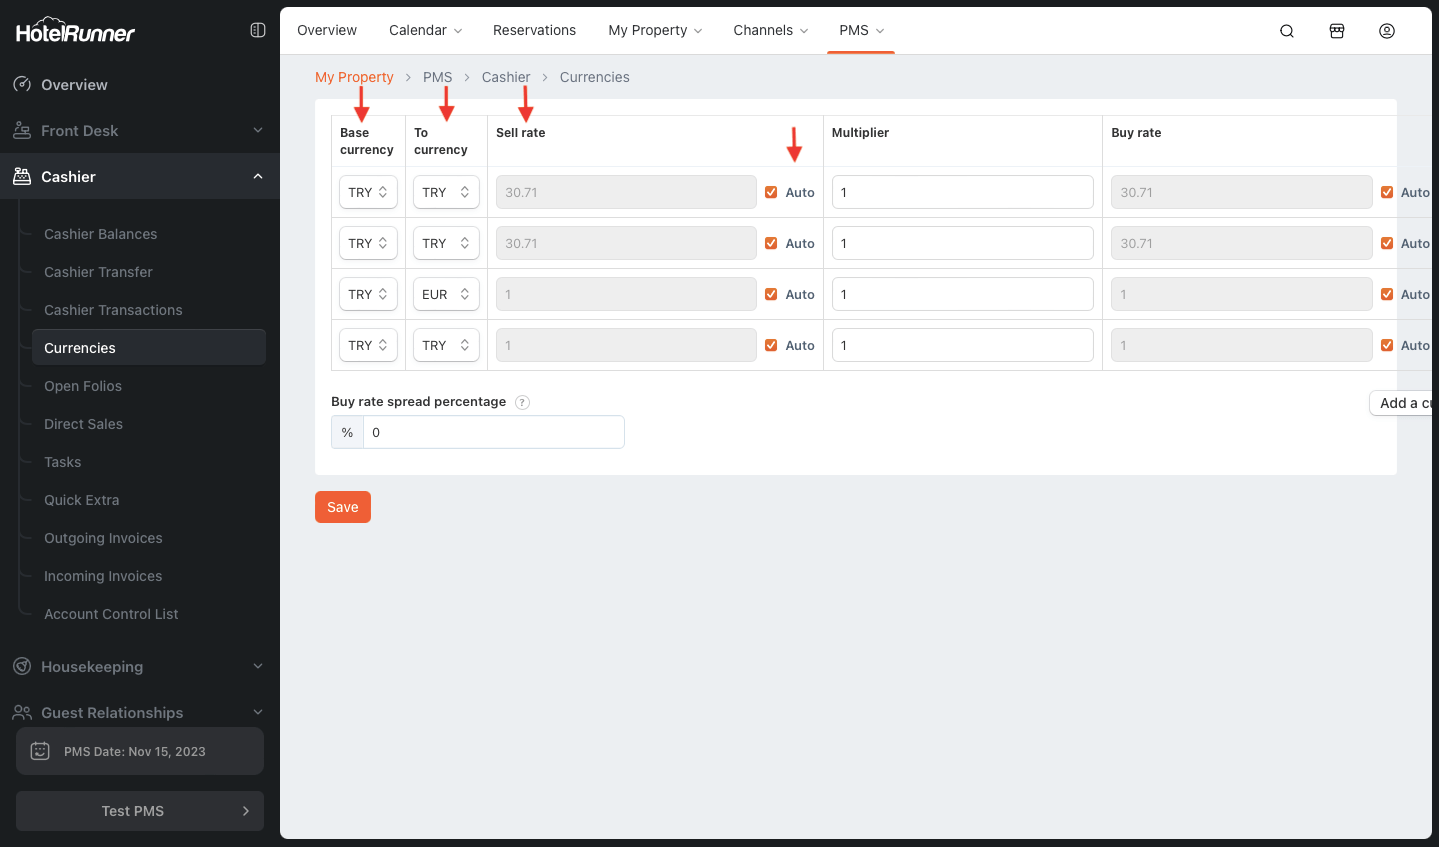Open the Channels menu in top navigation

(x=770, y=30)
